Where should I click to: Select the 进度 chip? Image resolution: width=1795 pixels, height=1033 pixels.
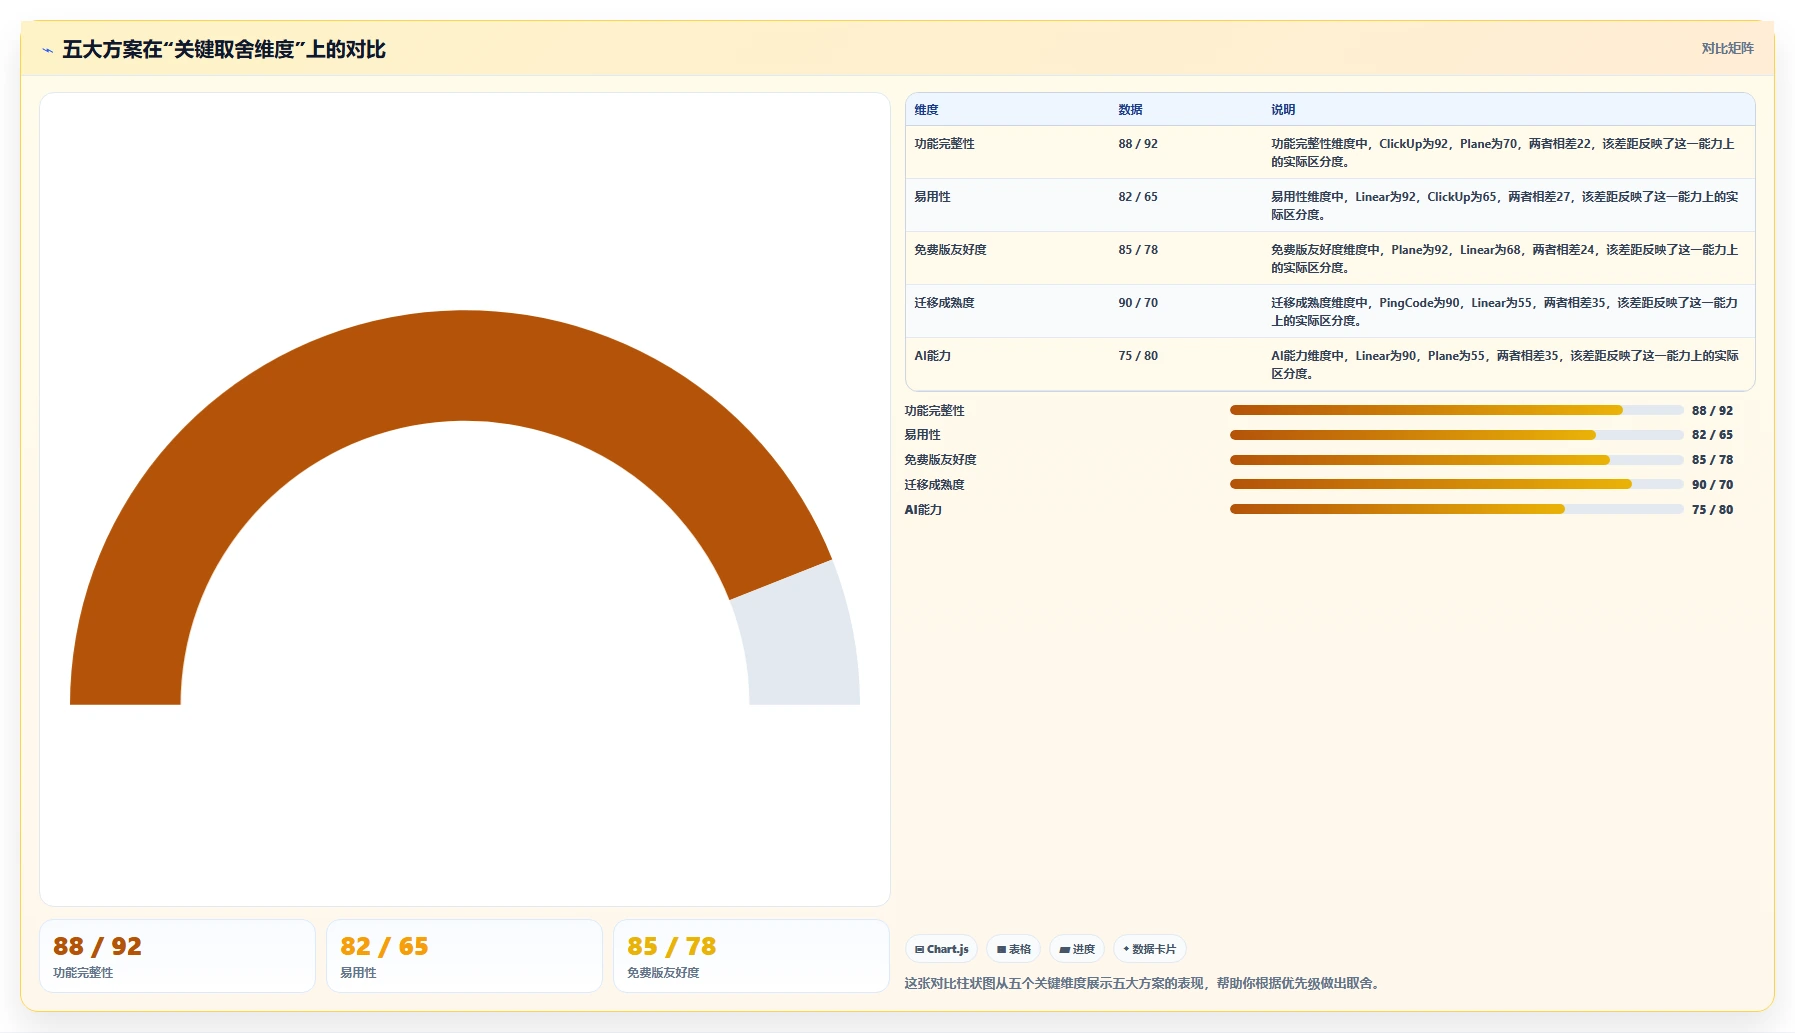tap(1077, 949)
